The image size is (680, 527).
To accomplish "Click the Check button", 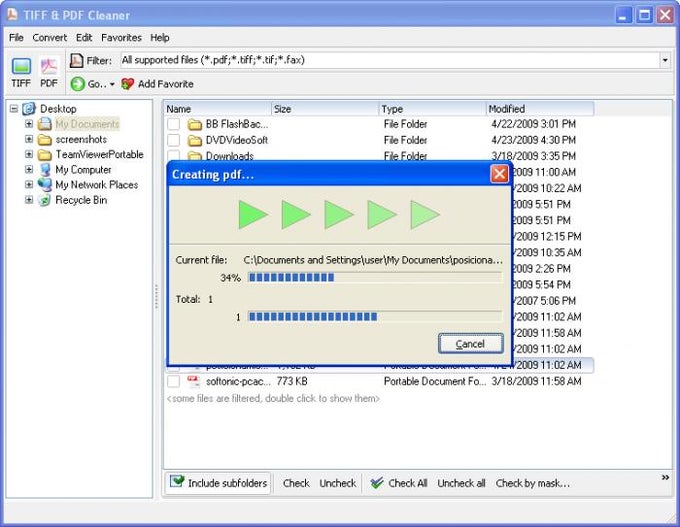I will point(296,483).
